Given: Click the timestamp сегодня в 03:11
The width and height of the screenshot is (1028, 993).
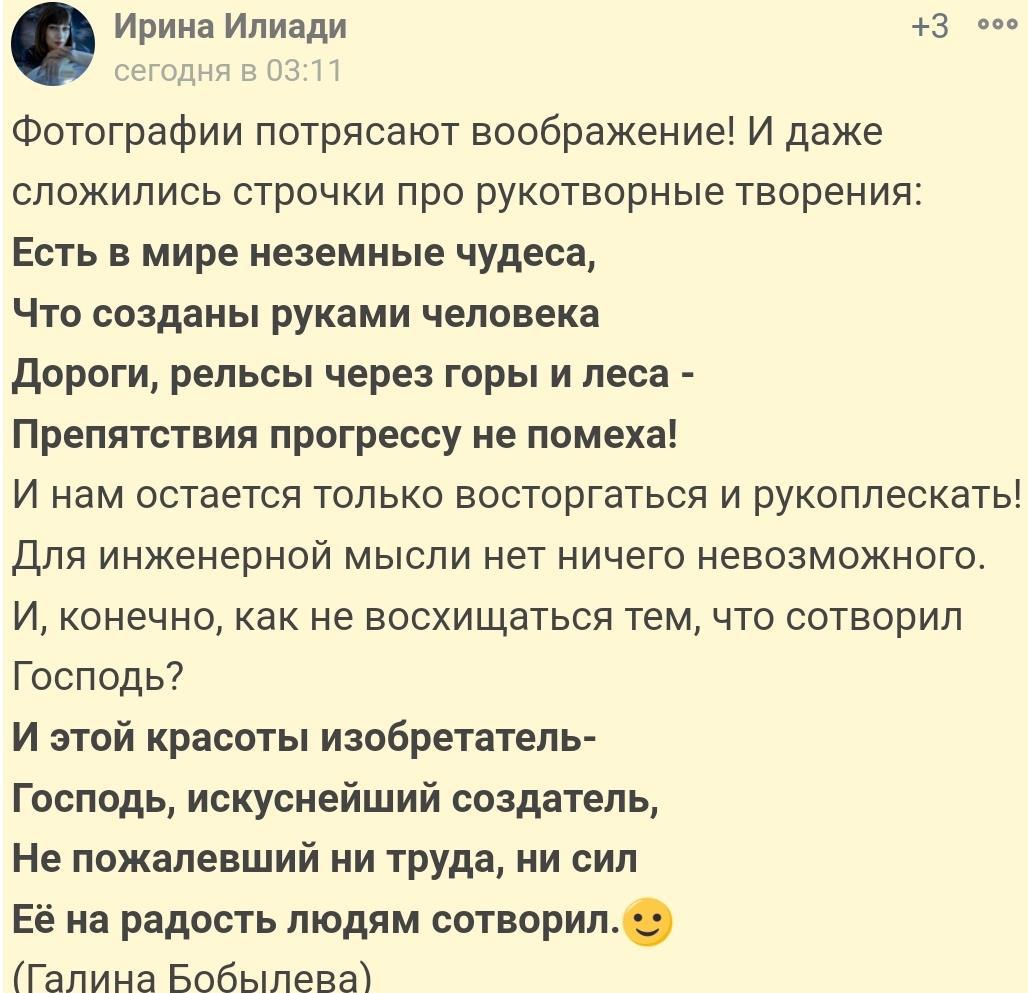Looking at the screenshot, I should (x=228, y=71).
